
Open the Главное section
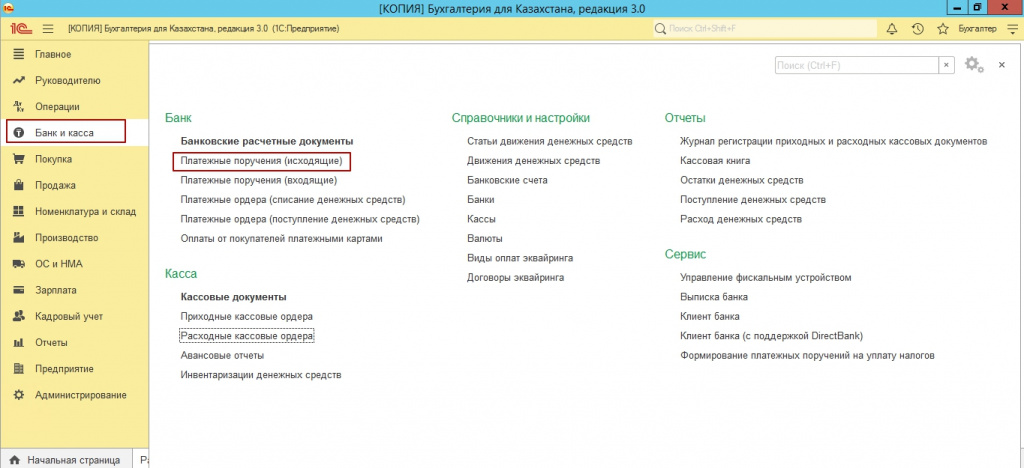pyautogui.click(x=53, y=54)
